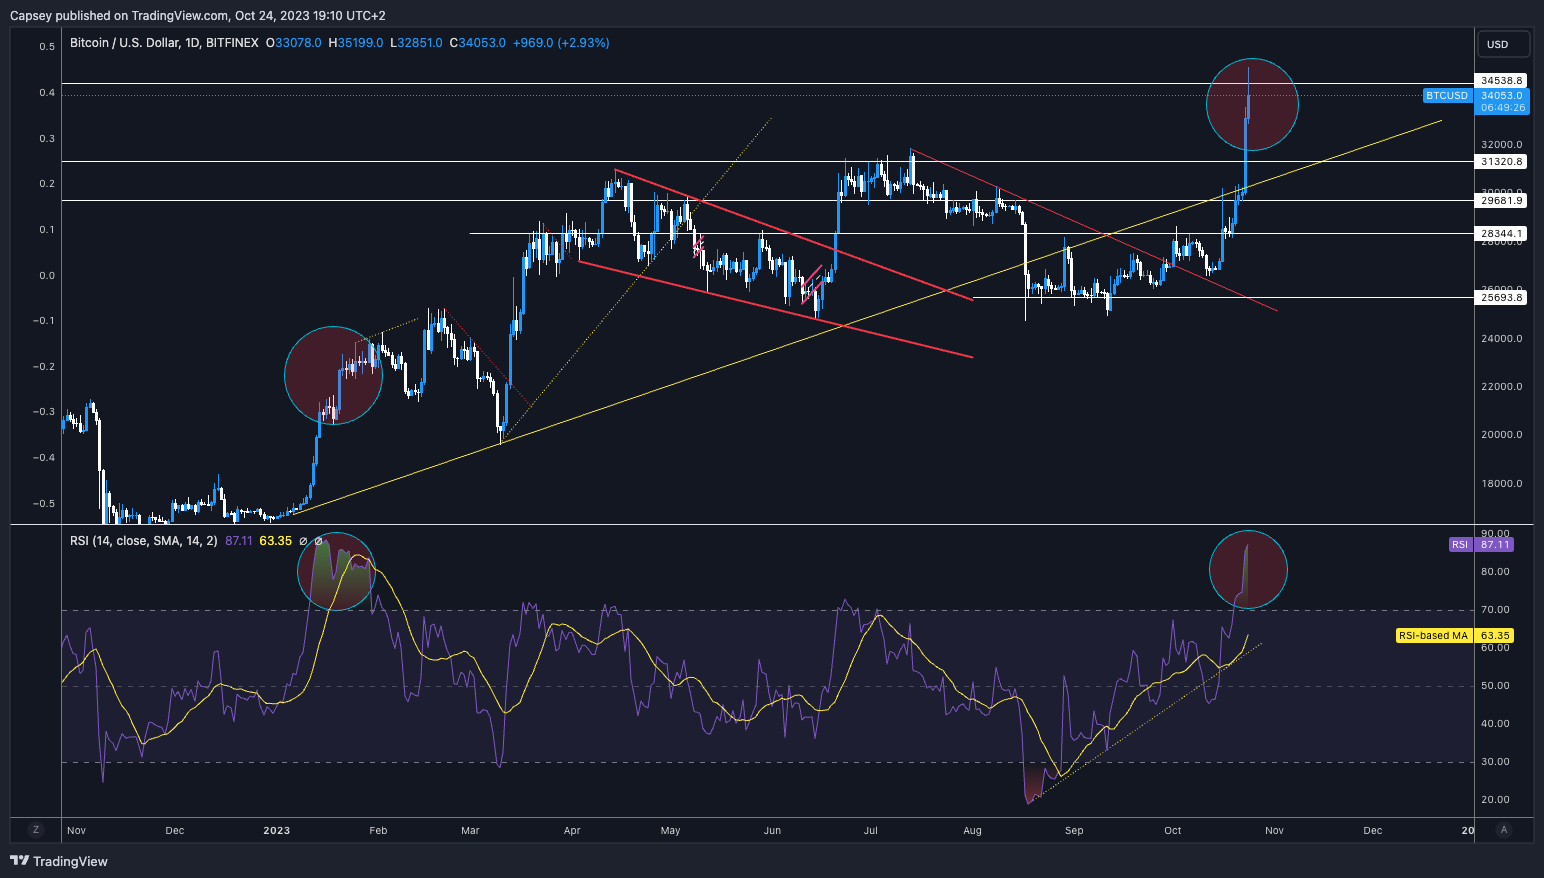The width and height of the screenshot is (1544, 878).
Task: Click the TradingView logo icon bottom-left
Action: (20, 861)
